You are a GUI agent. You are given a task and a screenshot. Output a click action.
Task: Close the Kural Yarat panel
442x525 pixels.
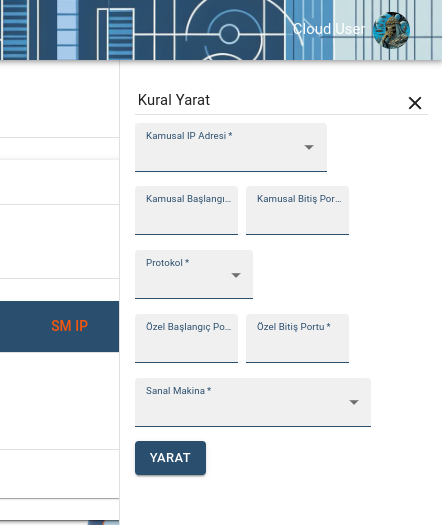click(x=415, y=103)
